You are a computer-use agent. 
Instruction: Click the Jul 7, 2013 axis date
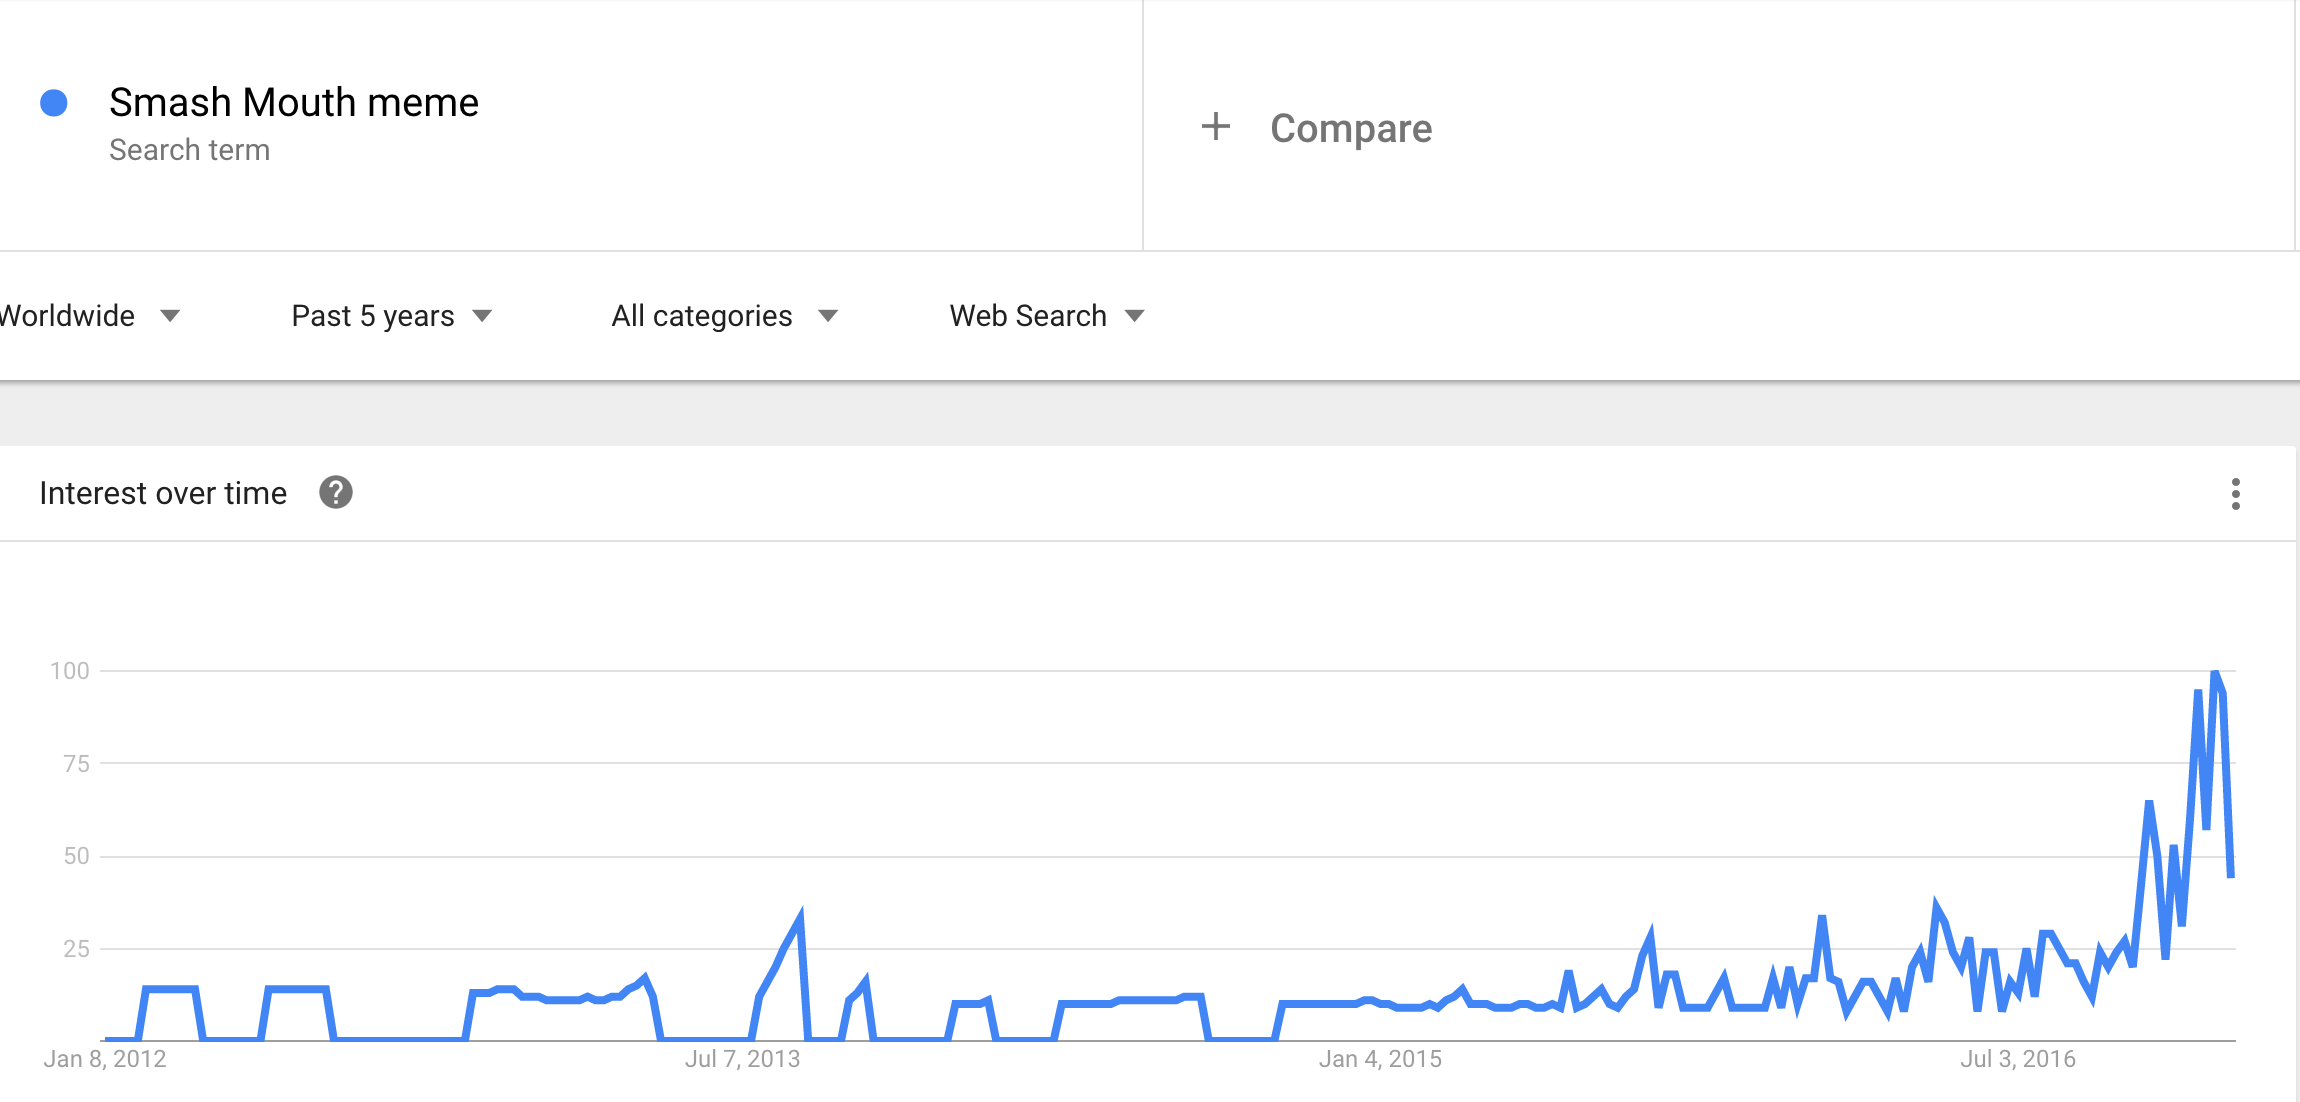pyautogui.click(x=742, y=1059)
